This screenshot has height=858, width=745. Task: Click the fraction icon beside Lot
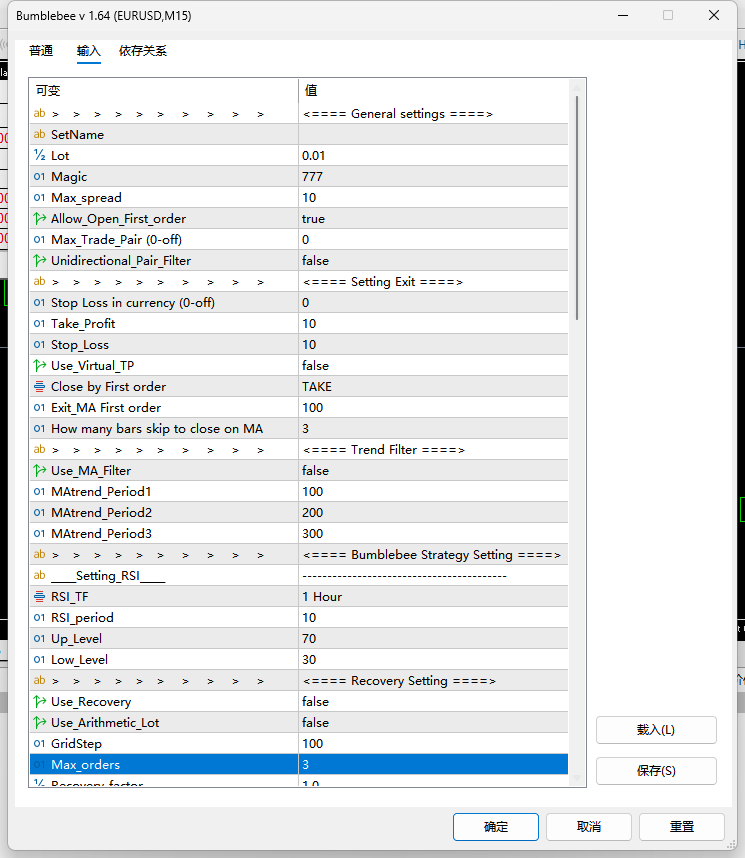(39, 155)
